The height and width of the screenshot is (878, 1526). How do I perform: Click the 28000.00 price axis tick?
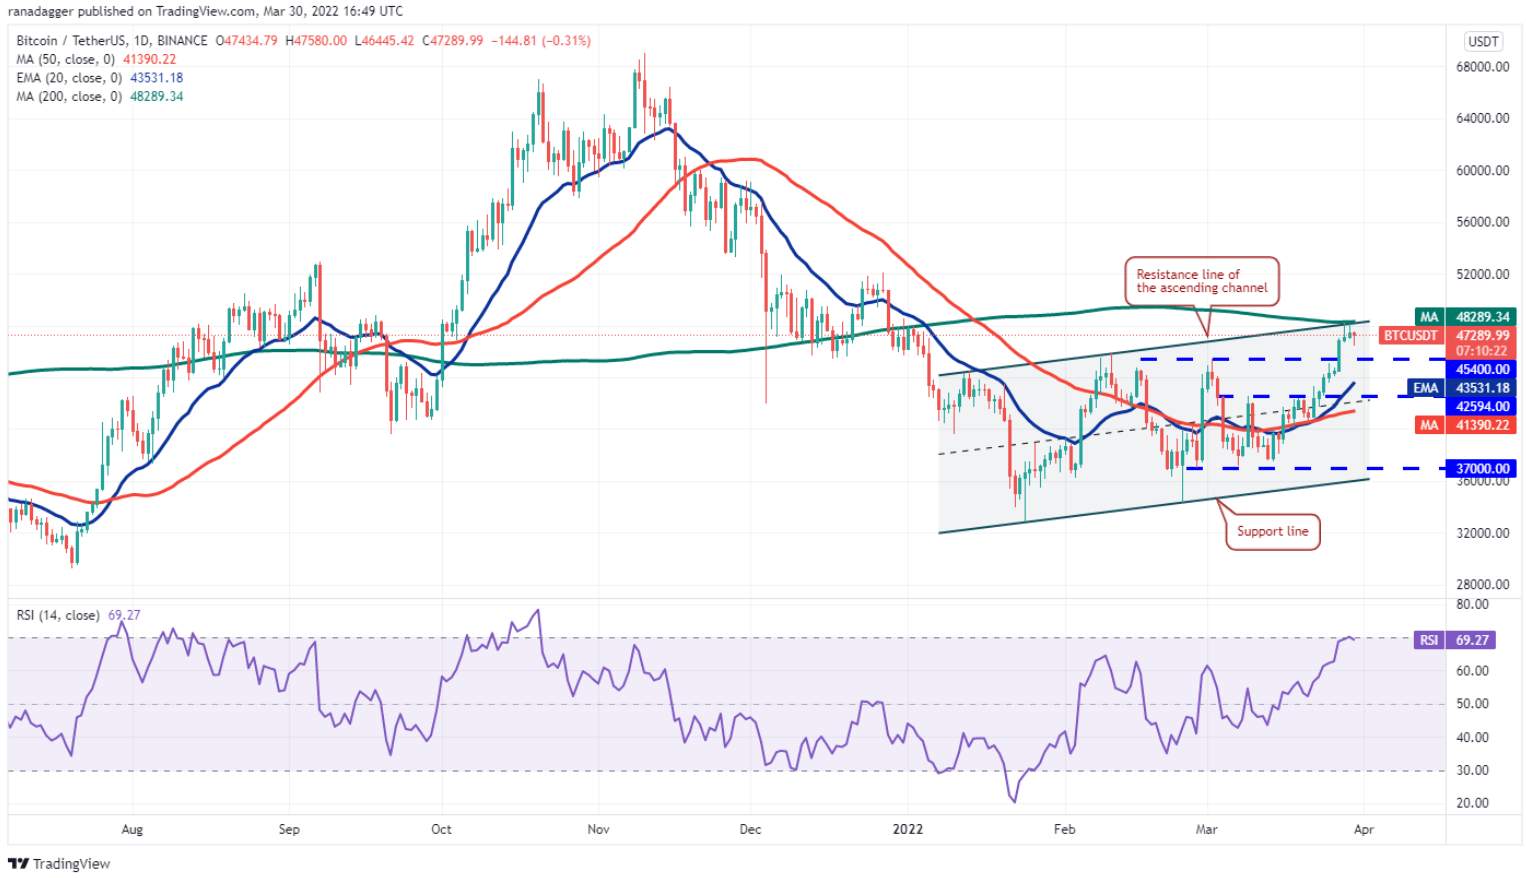tap(1482, 585)
